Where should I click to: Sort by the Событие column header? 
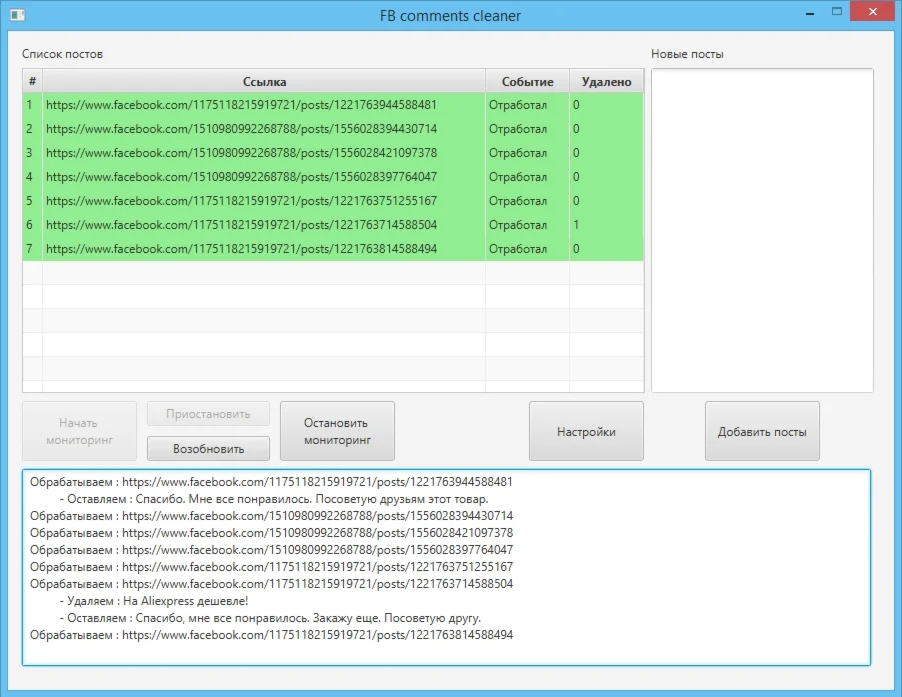click(527, 82)
